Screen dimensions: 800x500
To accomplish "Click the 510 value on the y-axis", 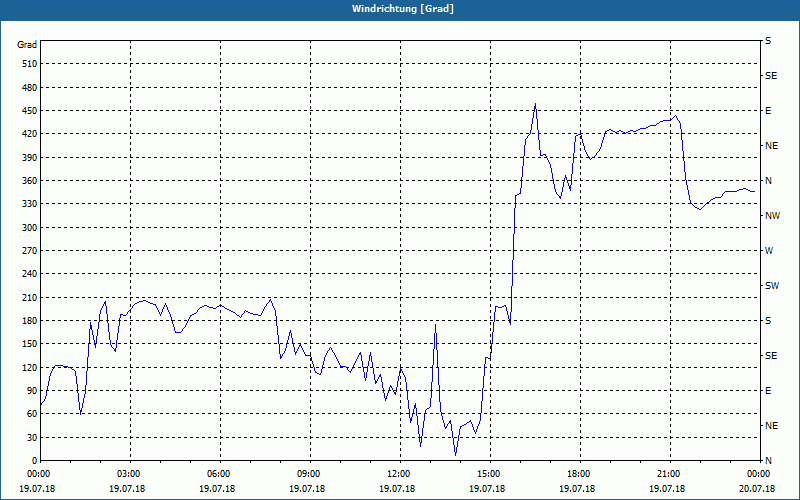I will pos(29,64).
